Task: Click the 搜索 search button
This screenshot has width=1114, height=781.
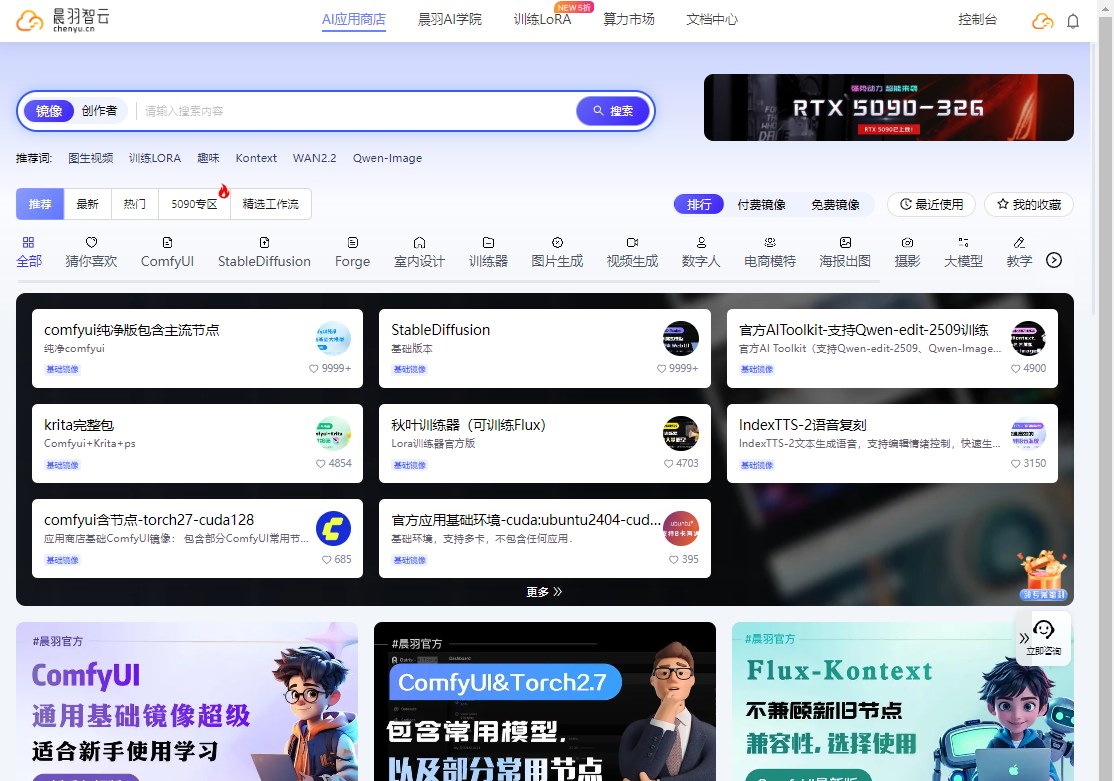Action: pos(613,111)
